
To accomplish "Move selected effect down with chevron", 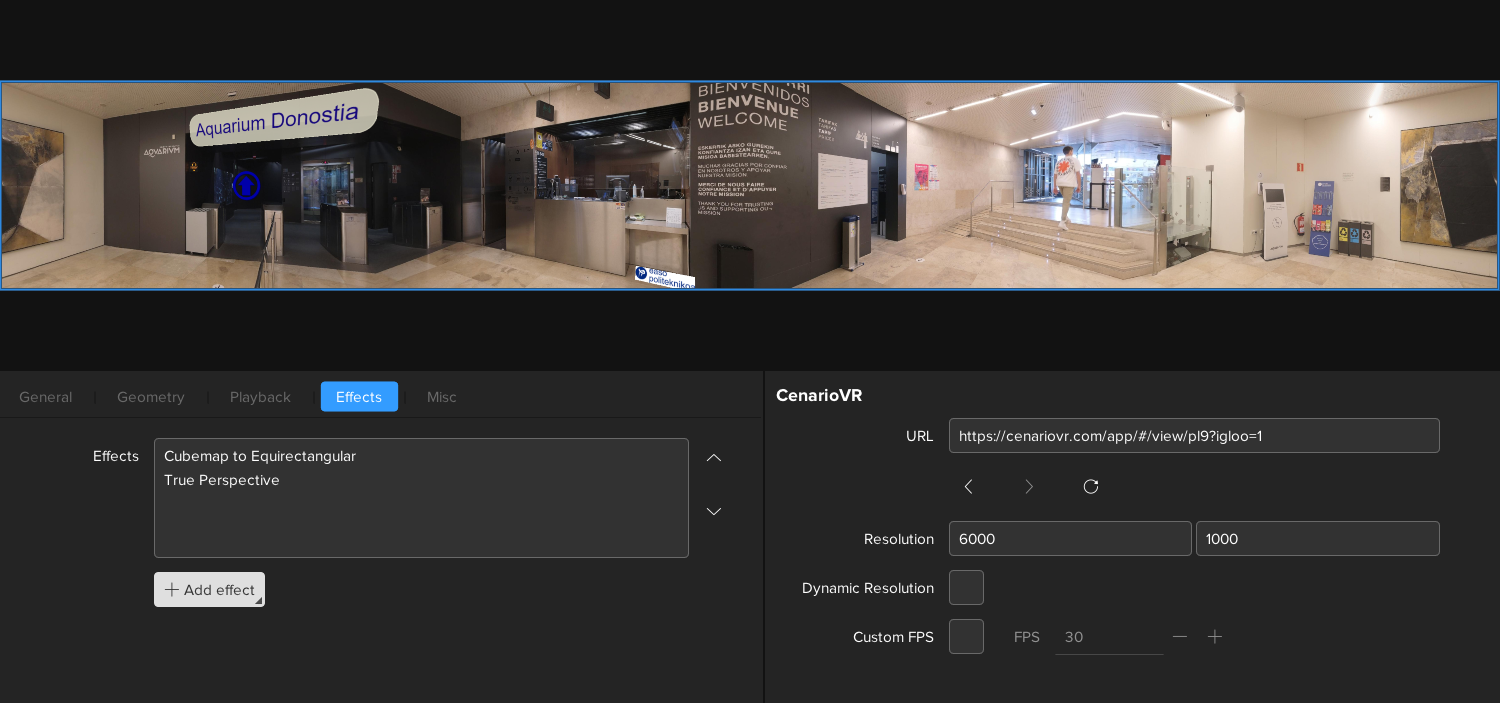I will pyautogui.click(x=714, y=512).
